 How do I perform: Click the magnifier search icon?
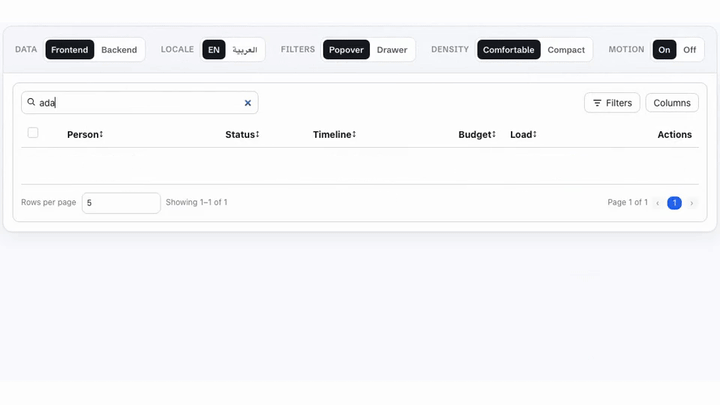[31, 102]
